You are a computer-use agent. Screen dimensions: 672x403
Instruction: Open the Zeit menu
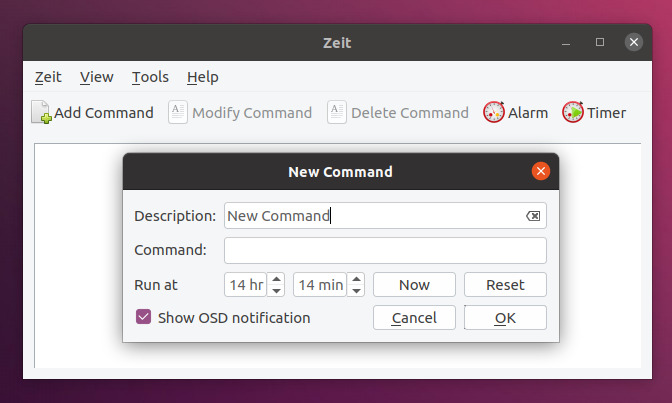click(48, 77)
